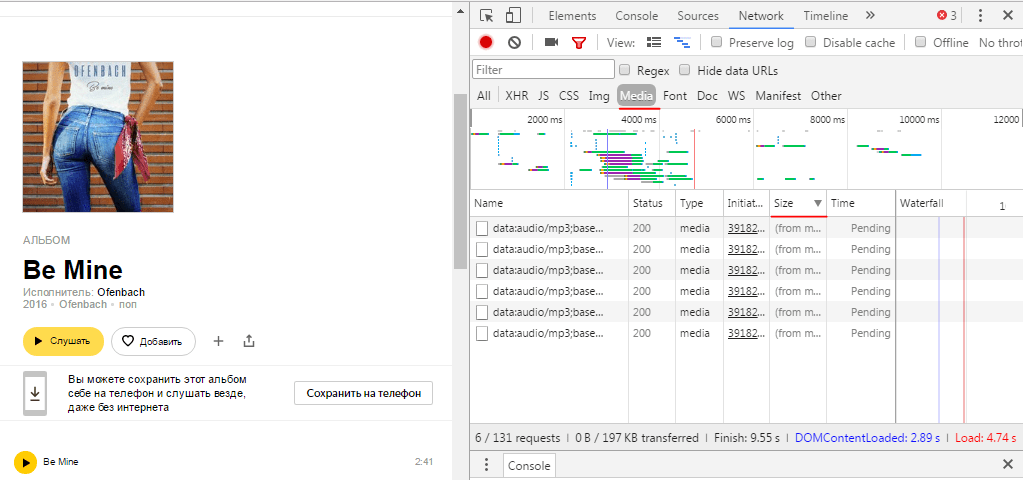Screen dimensions: 1023x480
Task: Clear the network log icon
Action: 514,42
